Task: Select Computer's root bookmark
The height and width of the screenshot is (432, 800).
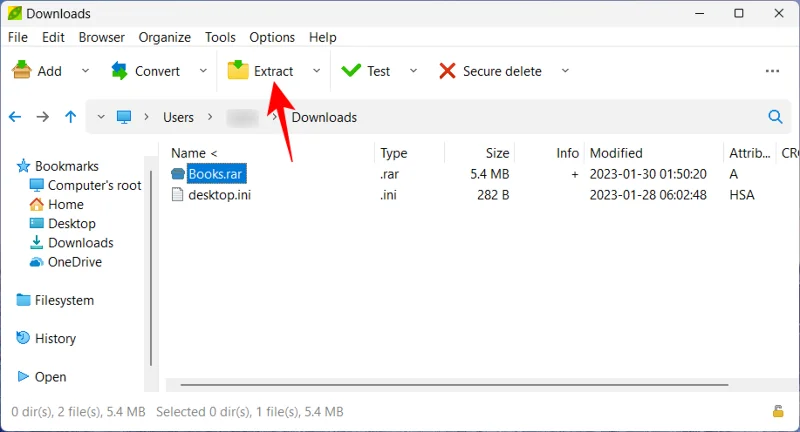Action: click(x=94, y=185)
